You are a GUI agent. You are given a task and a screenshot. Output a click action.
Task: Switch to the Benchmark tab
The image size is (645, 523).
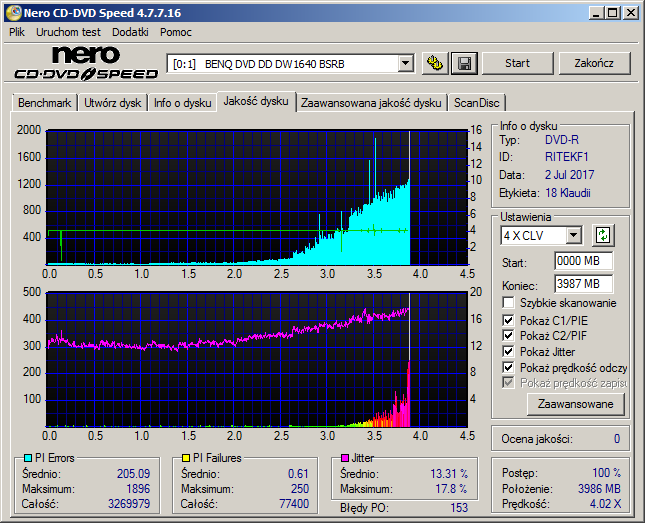coord(44,102)
